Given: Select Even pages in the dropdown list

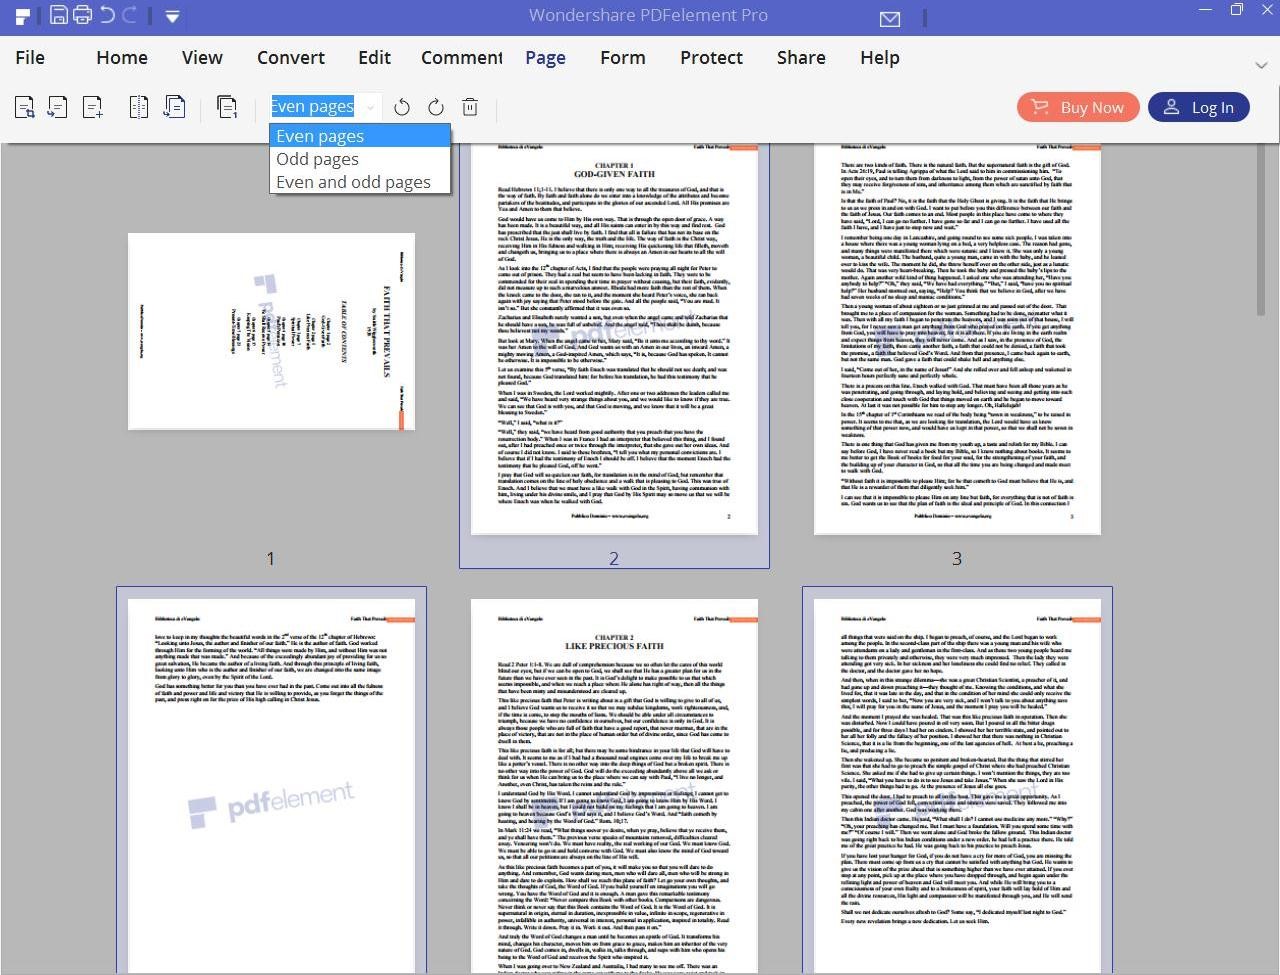Looking at the screenshot, I should [x=360, y=136].
